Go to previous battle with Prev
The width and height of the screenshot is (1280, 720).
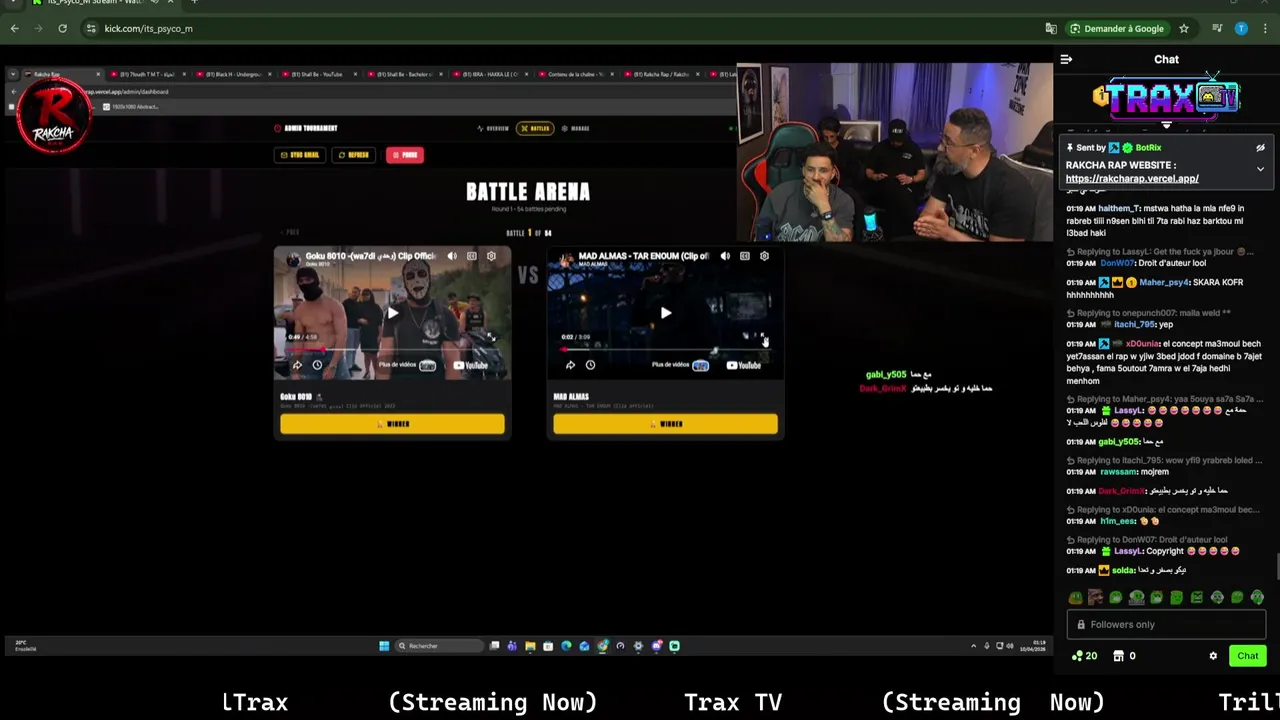[x=291, y=232]
